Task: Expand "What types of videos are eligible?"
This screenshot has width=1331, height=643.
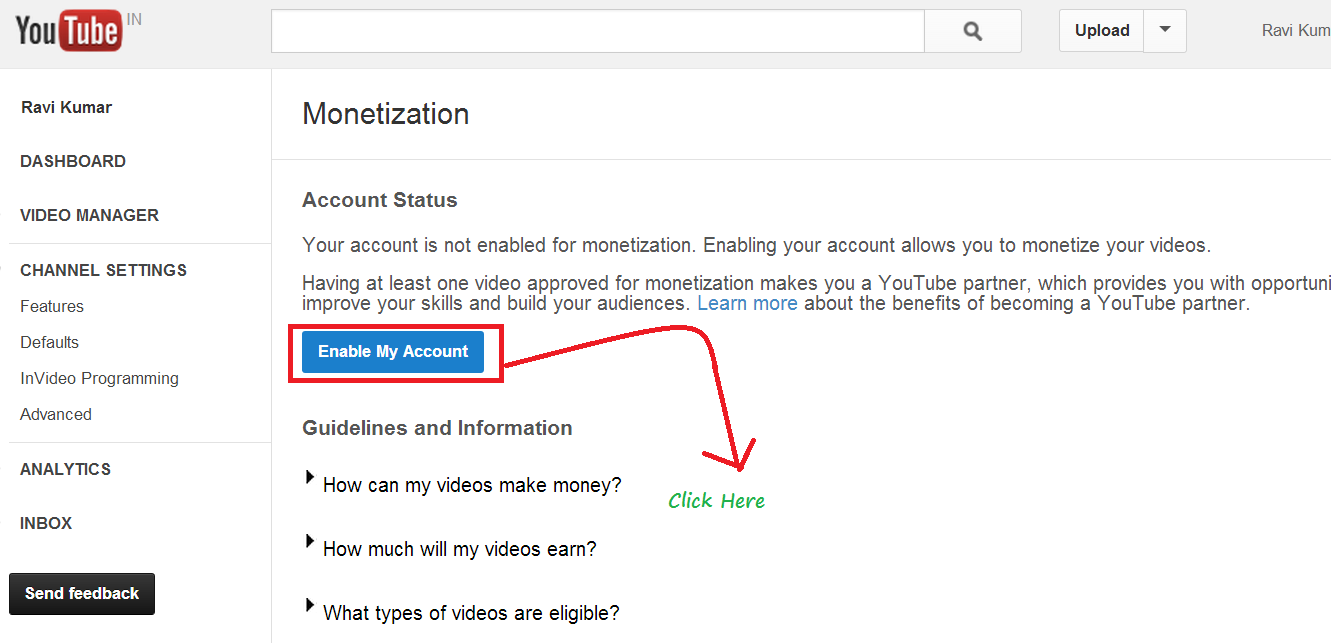Action: pyautogui.click(x=471, y=612)
